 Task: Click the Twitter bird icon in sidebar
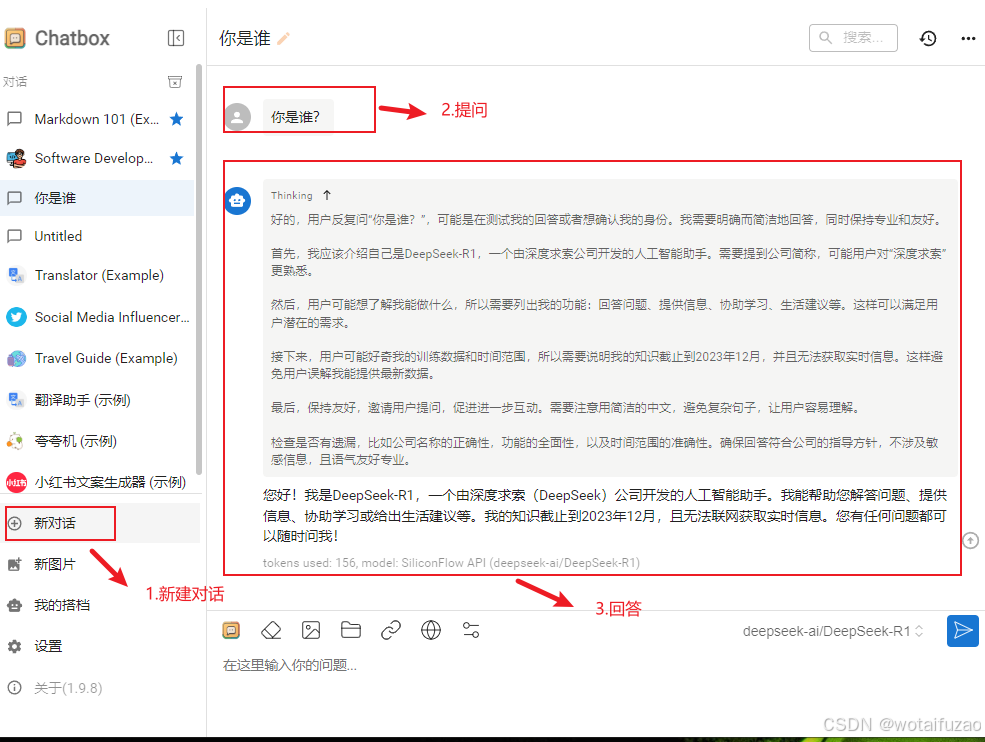(16, 317)
